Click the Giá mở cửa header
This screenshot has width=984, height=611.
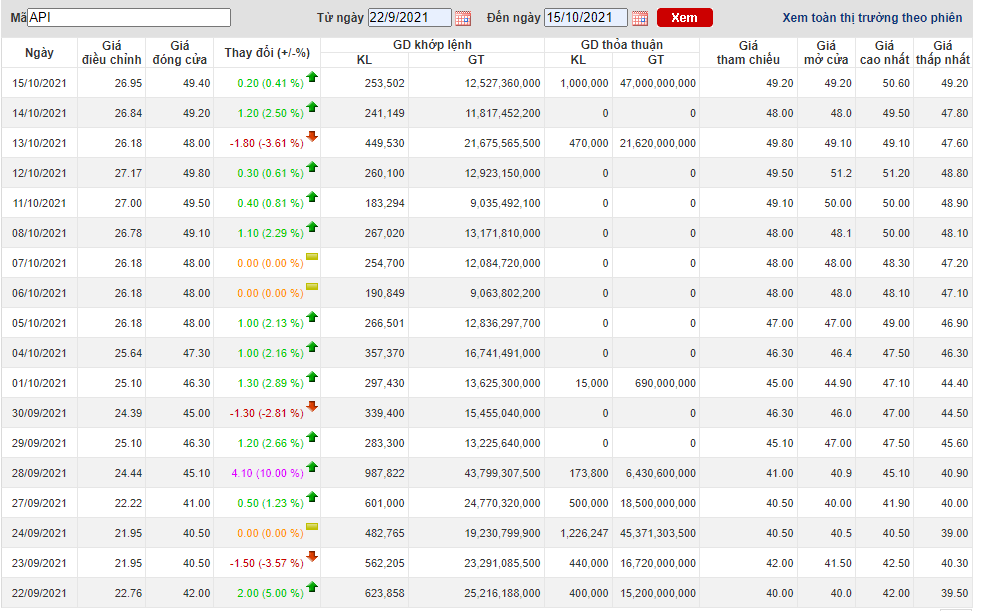pyautogui.click(x=826, y=53)
